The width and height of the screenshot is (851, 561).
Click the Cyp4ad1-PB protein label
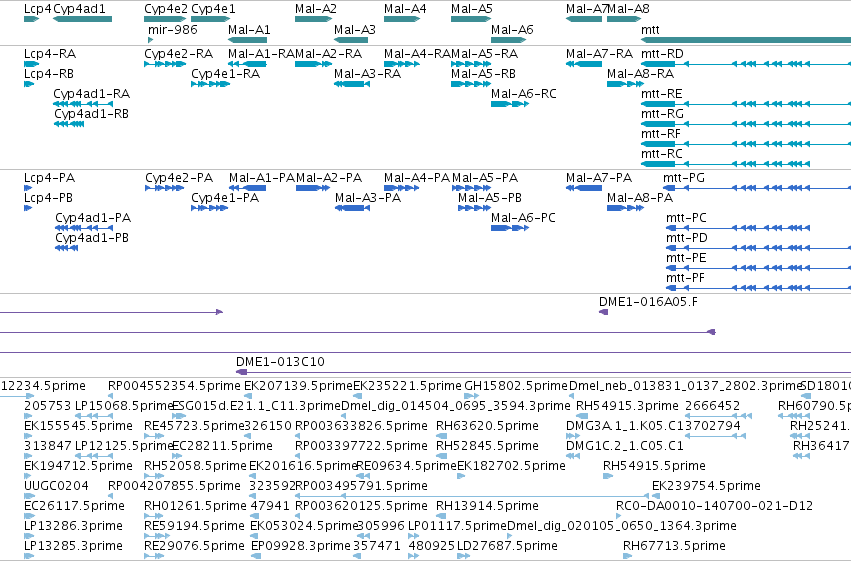point(92,238)
